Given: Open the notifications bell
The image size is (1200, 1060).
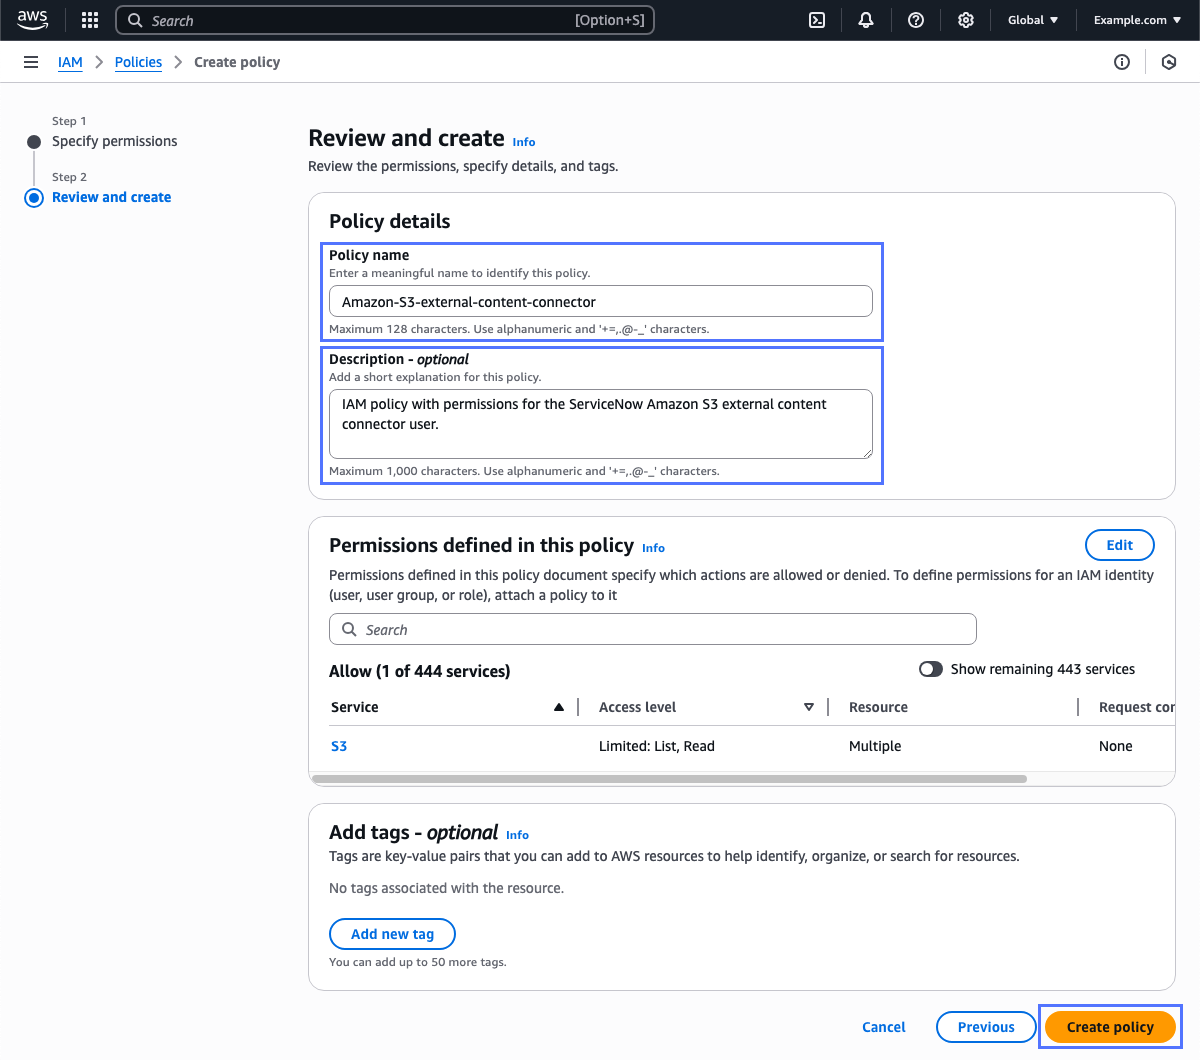Looking at the screenshot, I should [x=866, y=20].
